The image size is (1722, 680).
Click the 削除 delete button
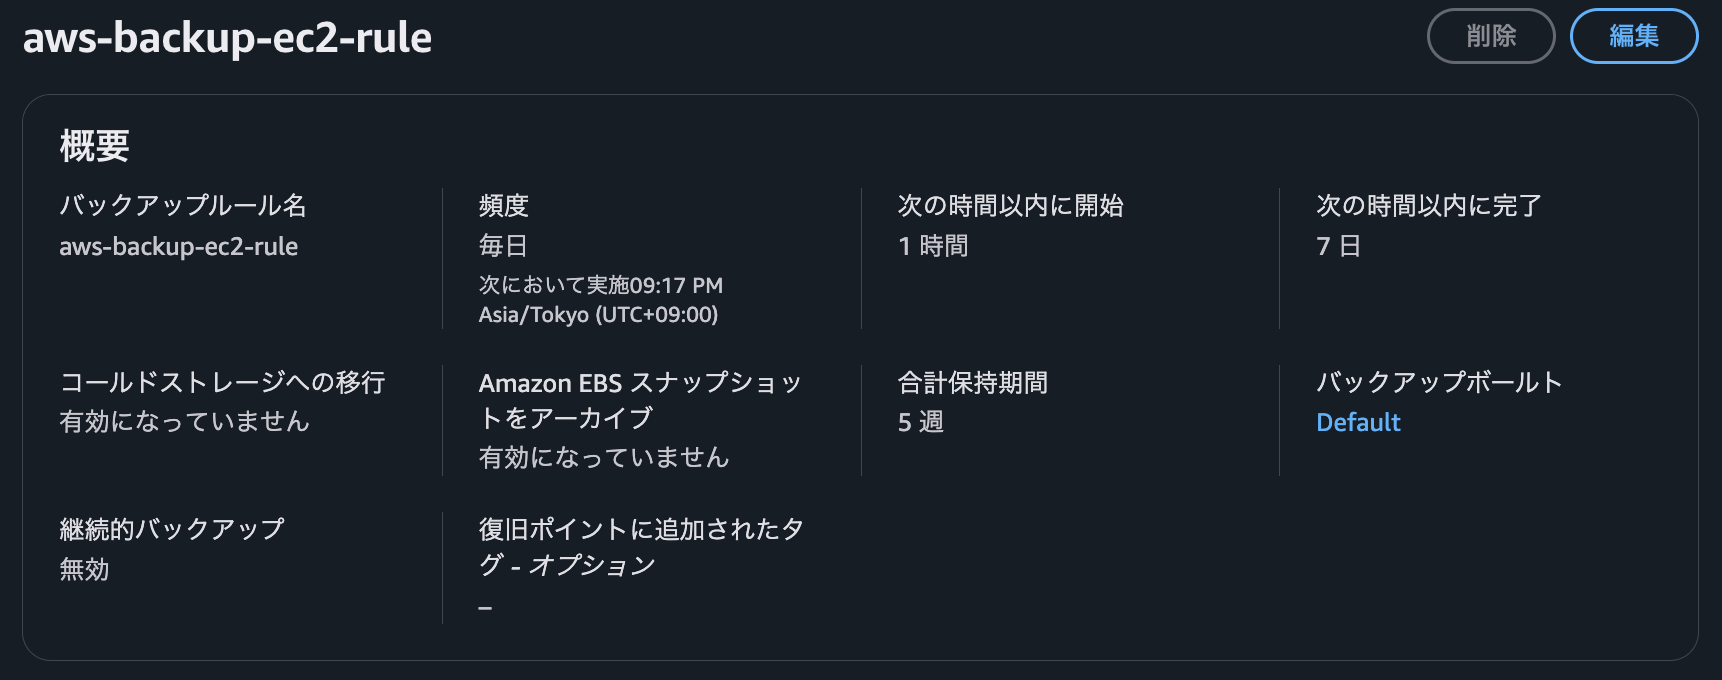[x=1490, y=37]
